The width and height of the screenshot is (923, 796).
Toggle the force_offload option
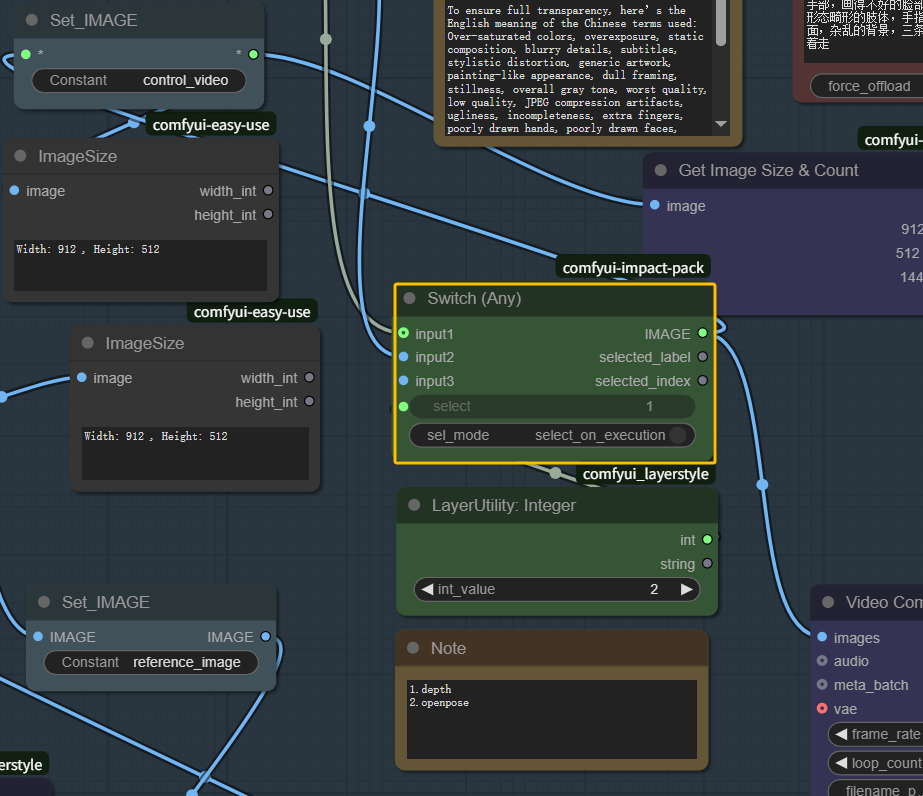(x=866, y=86)
